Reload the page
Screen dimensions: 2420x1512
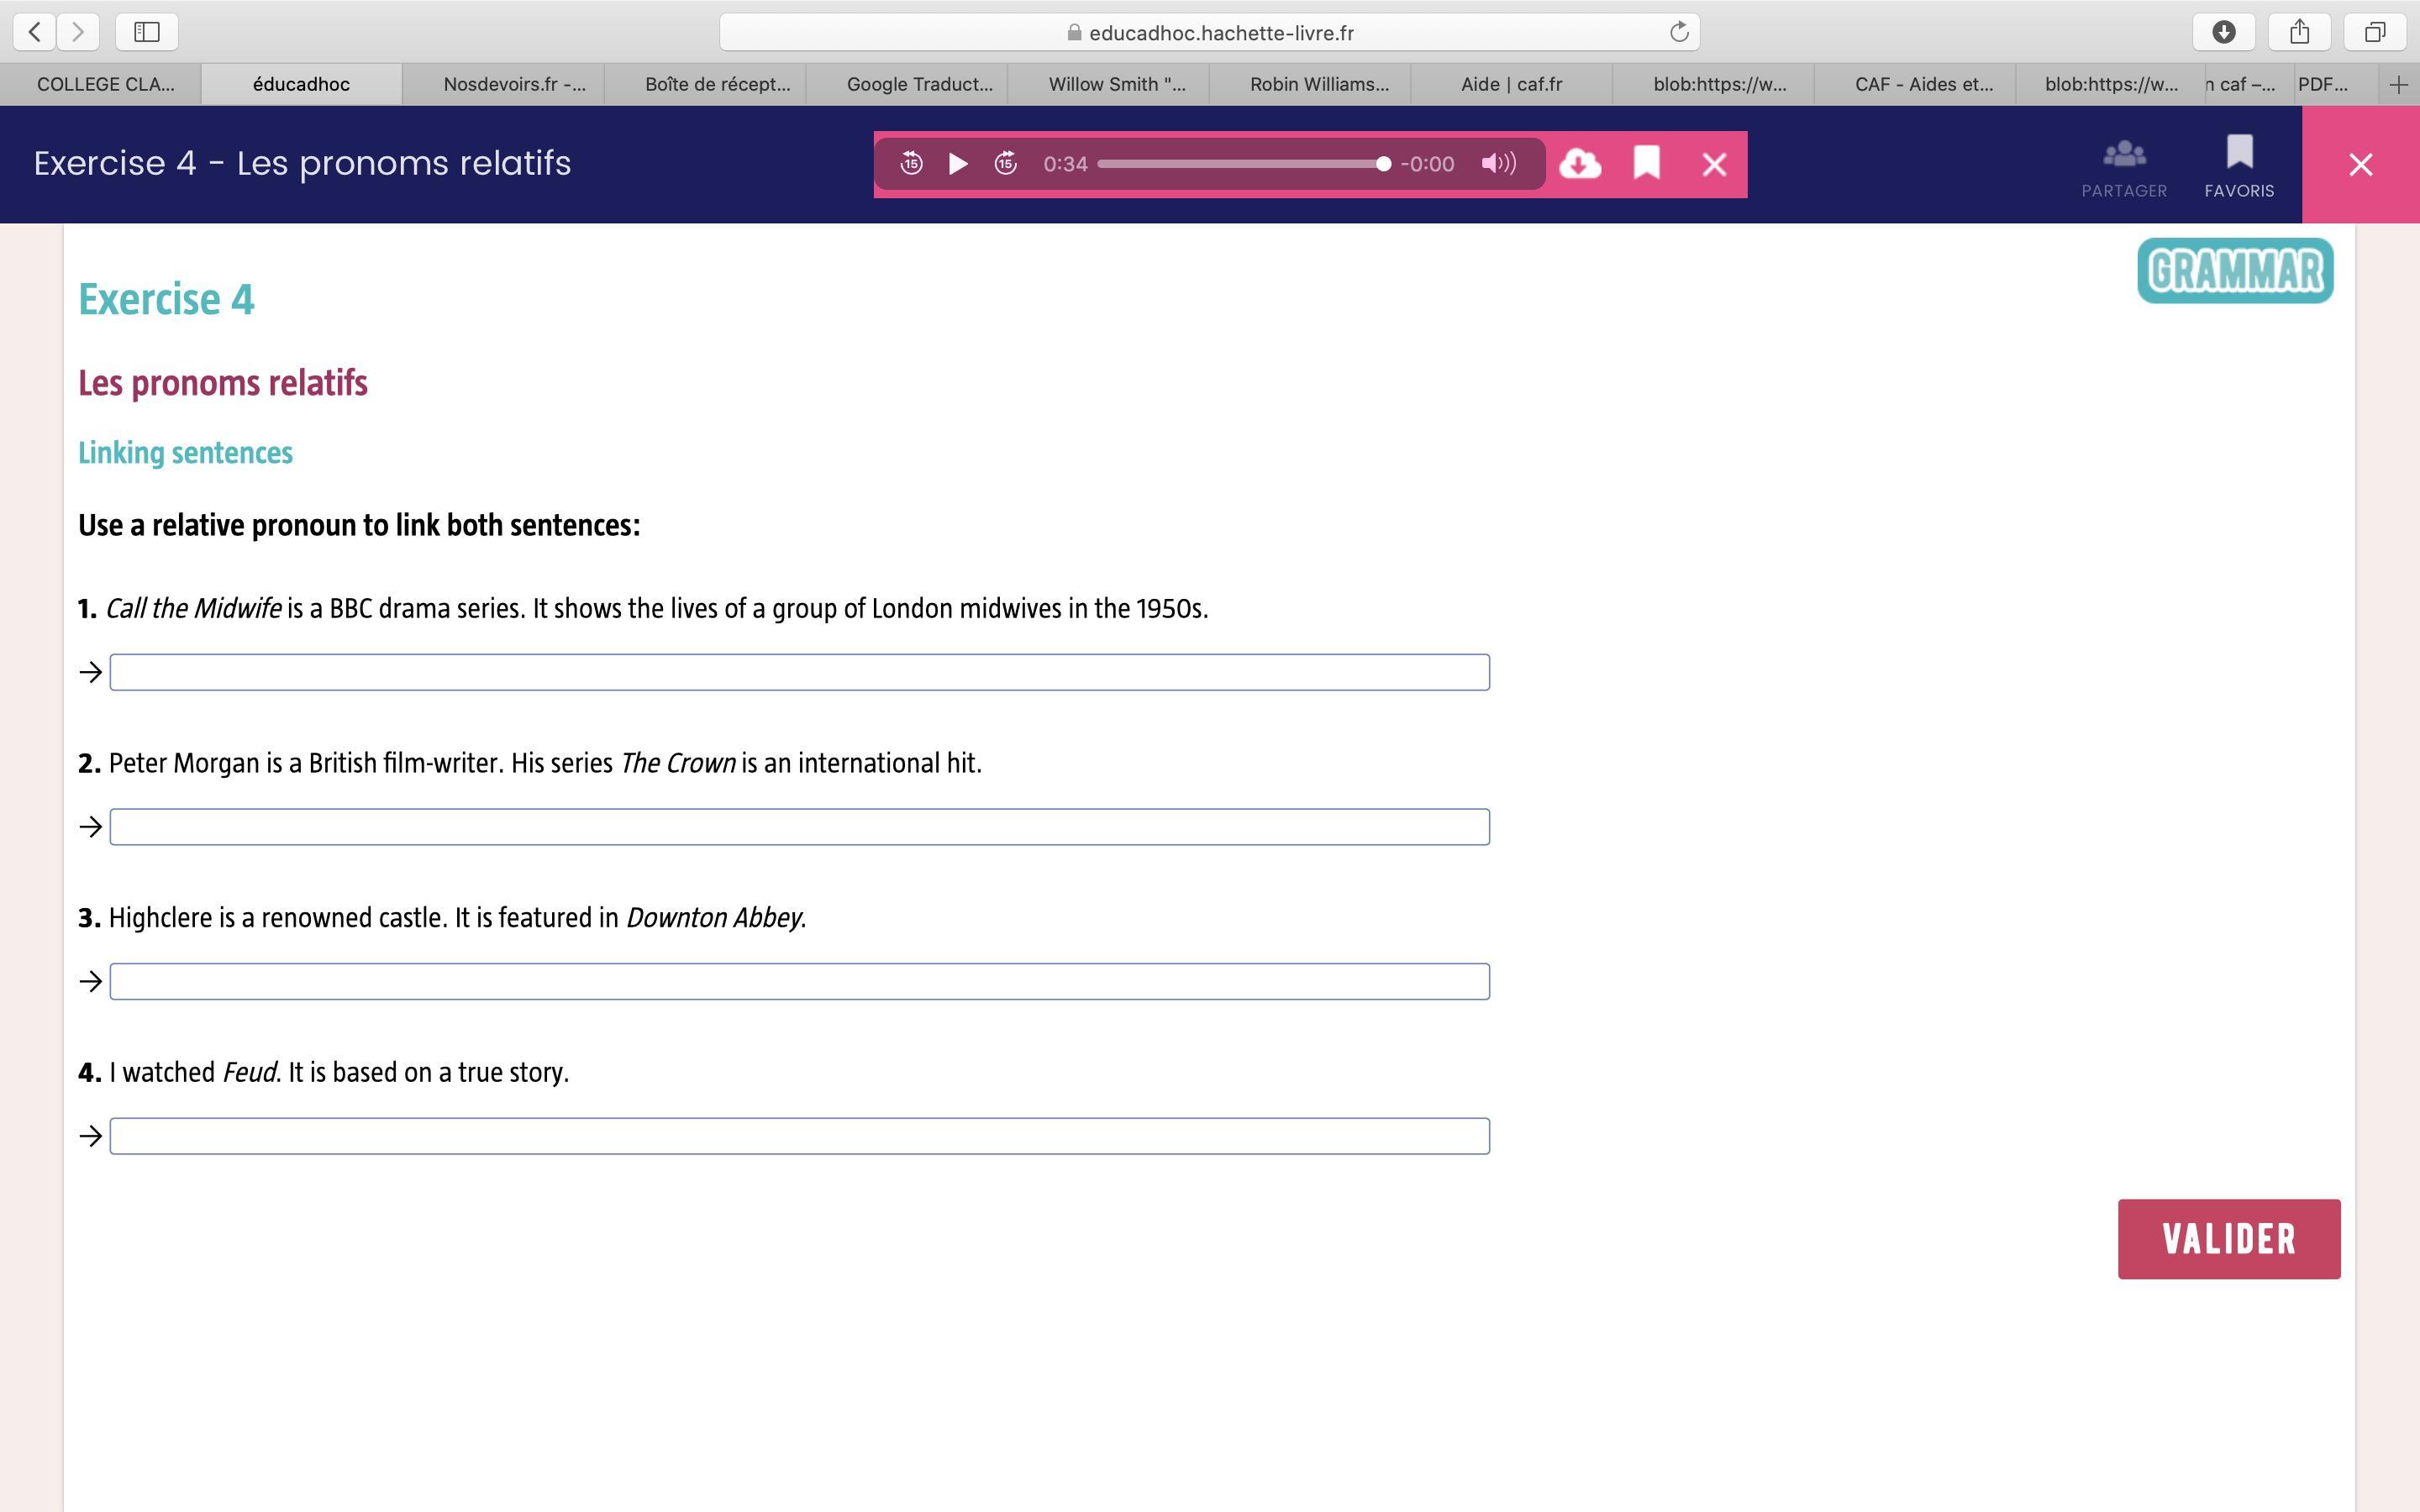pyautogui.click(x=1679, y=32)
